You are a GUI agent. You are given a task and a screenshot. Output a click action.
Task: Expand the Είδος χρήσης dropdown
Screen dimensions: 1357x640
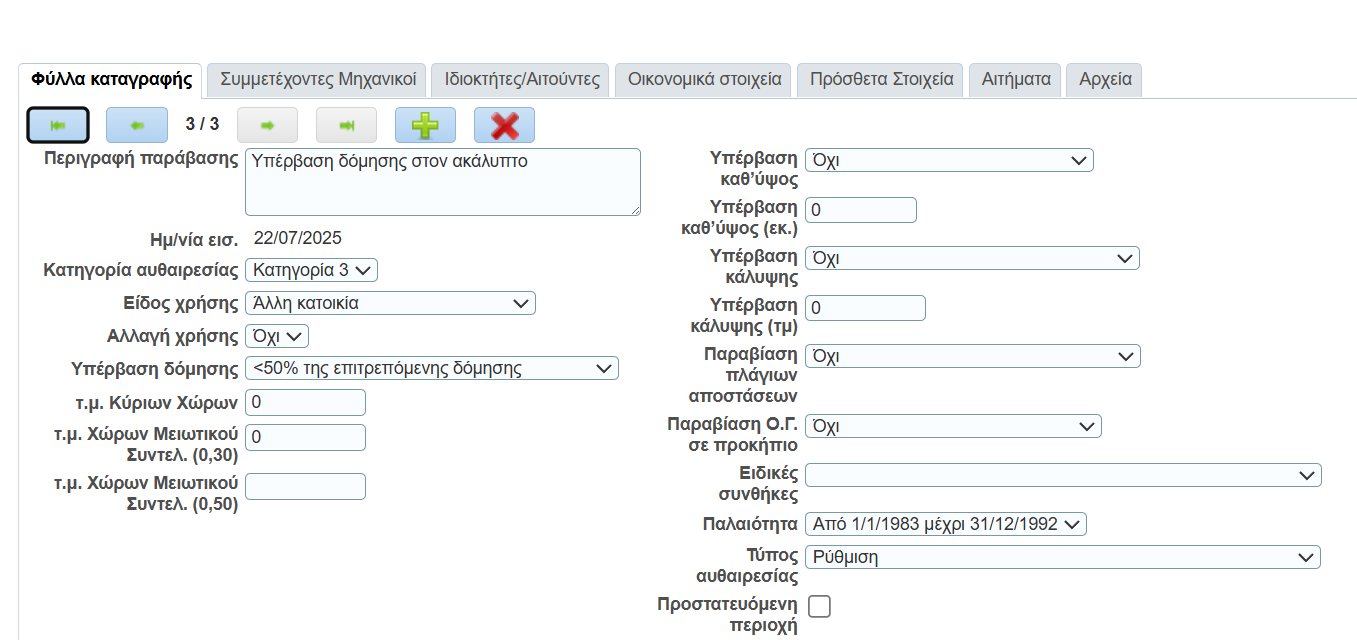[x=390, y=303]
